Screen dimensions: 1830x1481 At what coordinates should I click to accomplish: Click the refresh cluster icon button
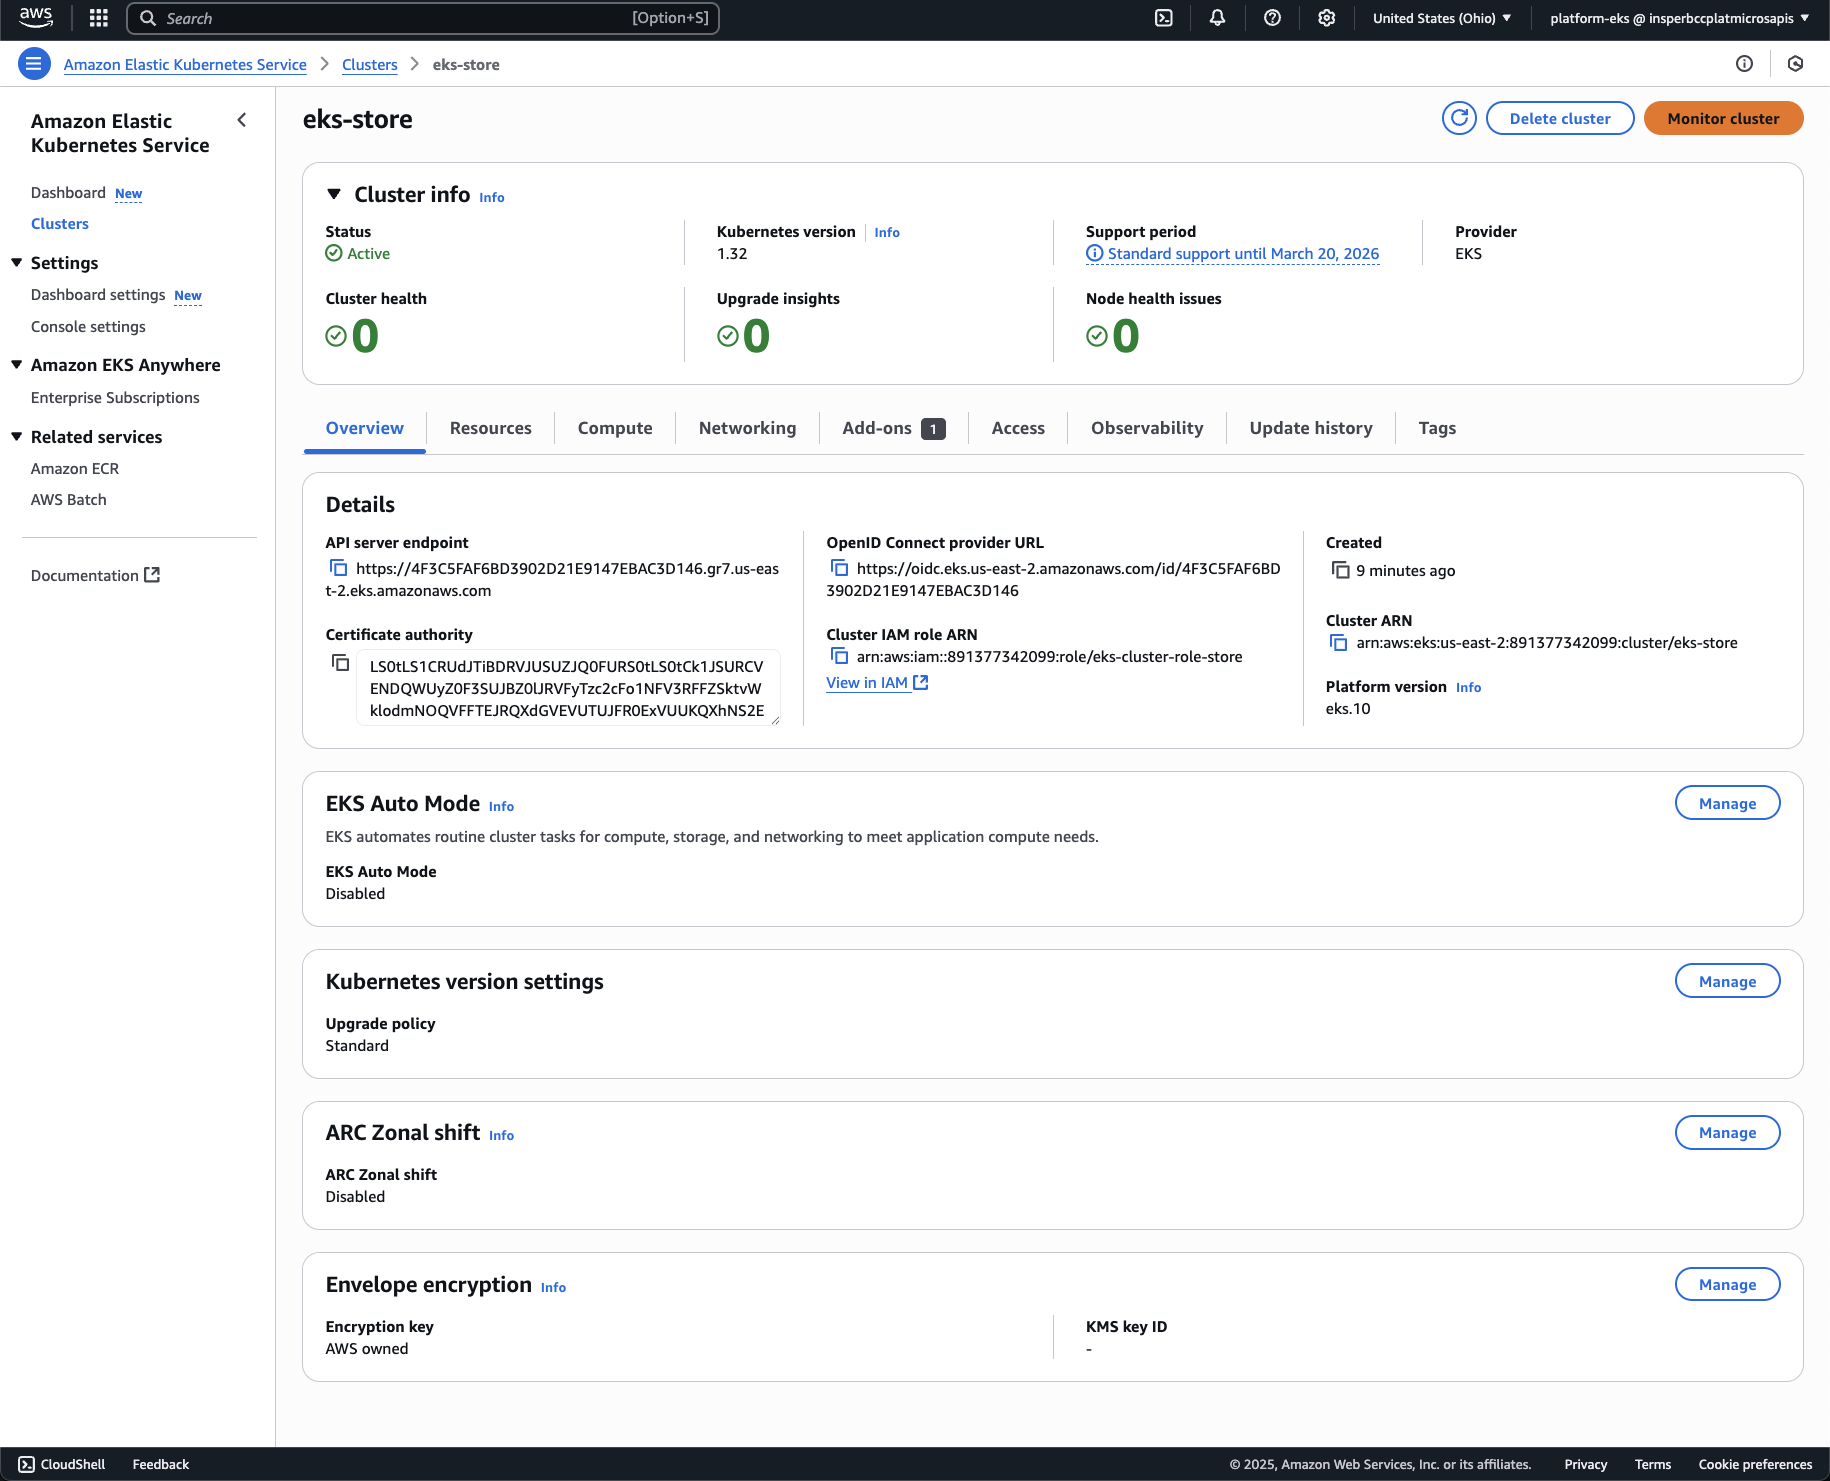point(1459,118)
